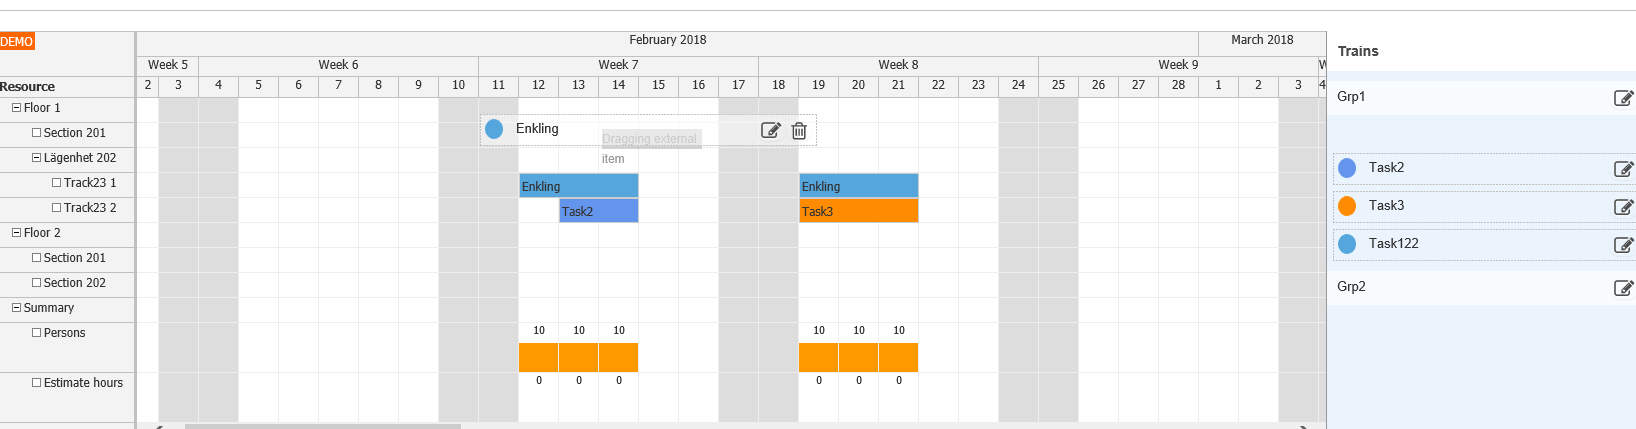Toggle the box next to Persons
Image resolution: width=1636 pixels, height=429 pixels.
coord(36,332)
